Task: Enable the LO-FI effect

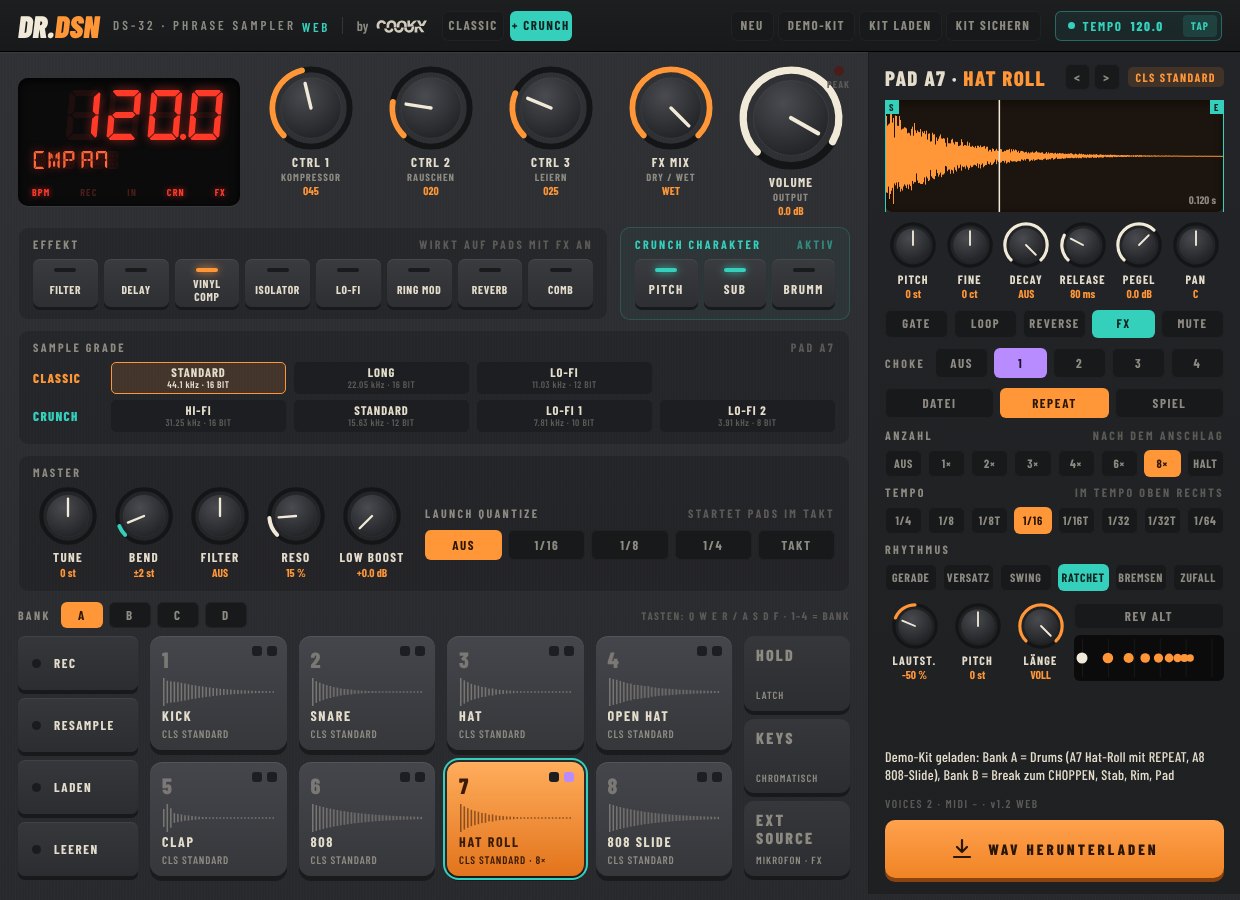Action: (349, 285)
